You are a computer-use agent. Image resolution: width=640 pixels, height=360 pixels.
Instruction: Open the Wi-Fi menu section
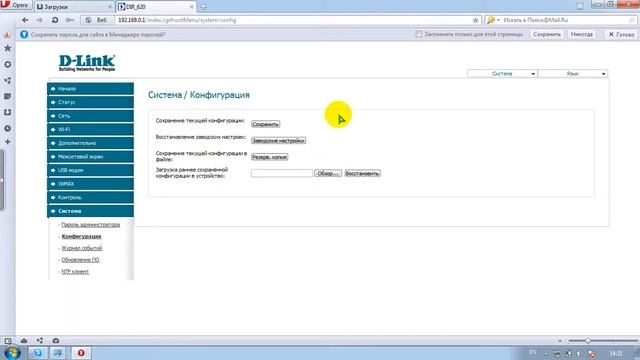pos(91,129)
